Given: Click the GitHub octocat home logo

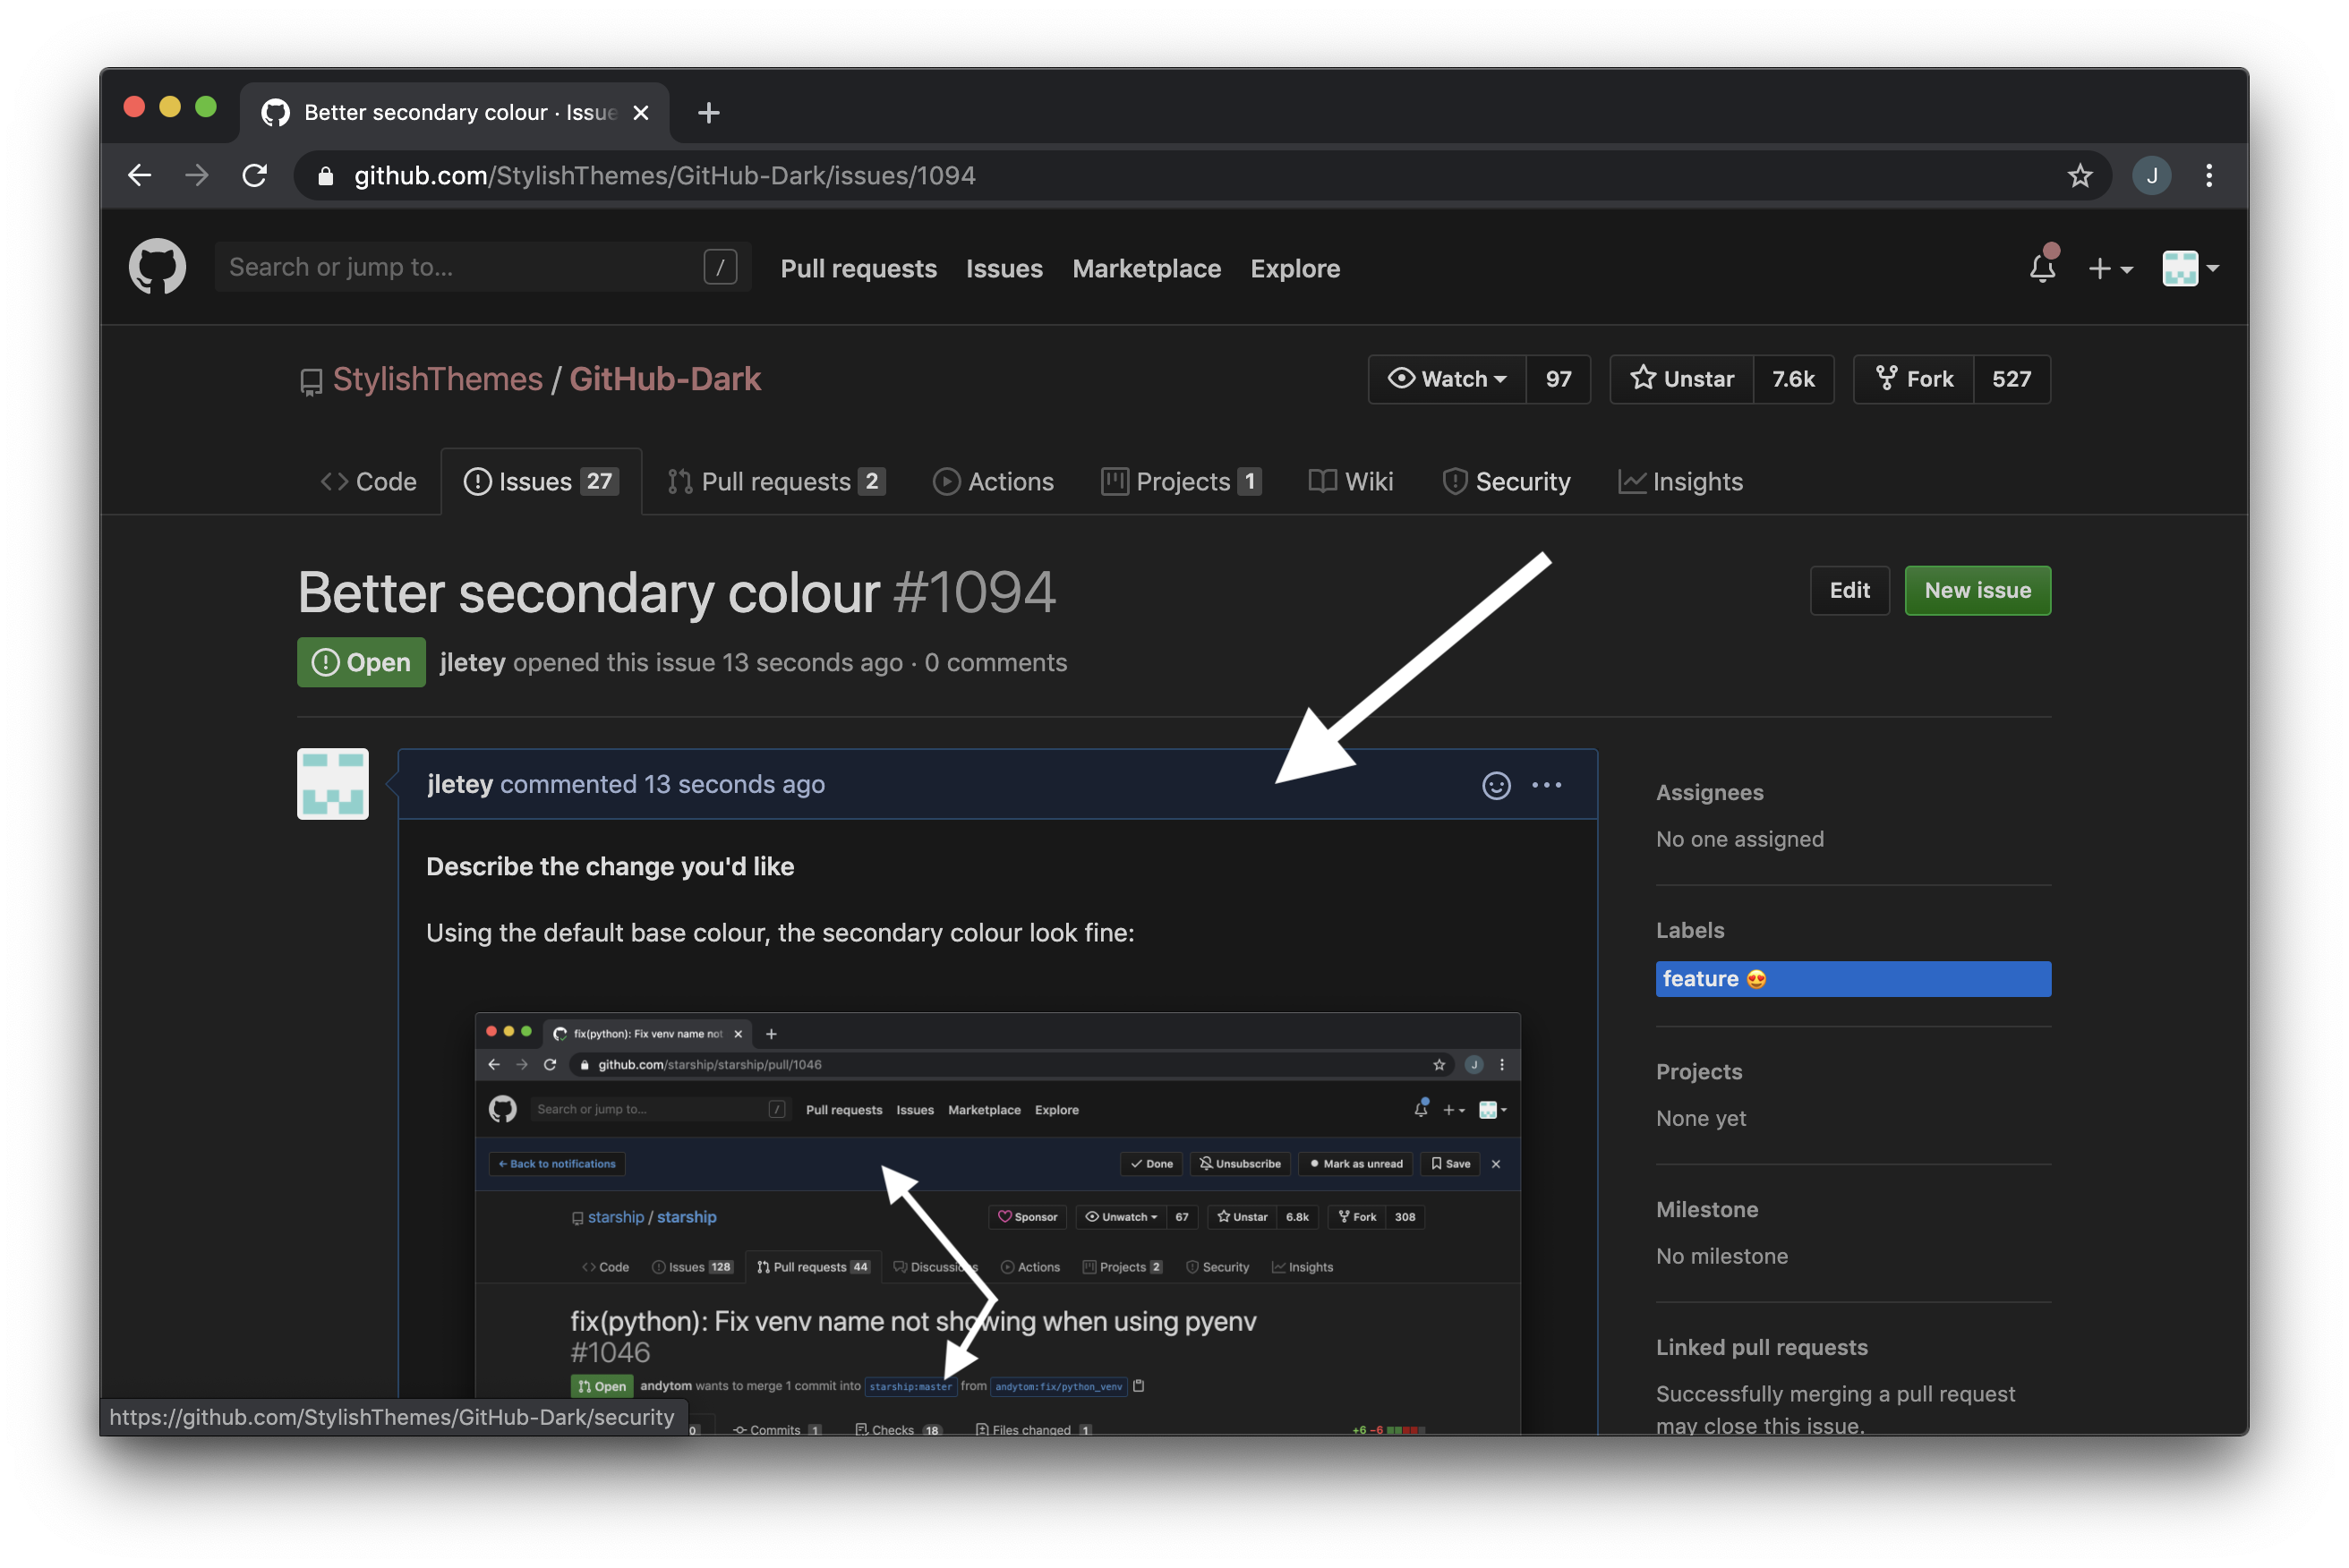Looking at the screenshot, I should pos(157,267).
